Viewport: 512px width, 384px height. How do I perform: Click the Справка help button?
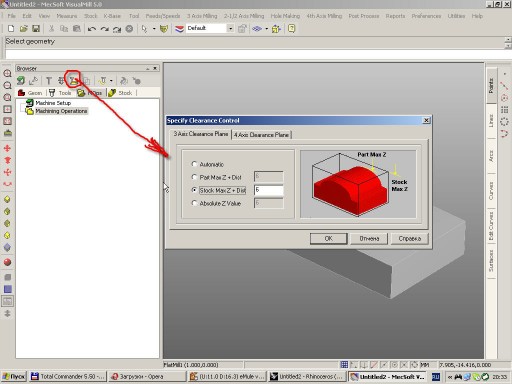click(x=409, y=239)
